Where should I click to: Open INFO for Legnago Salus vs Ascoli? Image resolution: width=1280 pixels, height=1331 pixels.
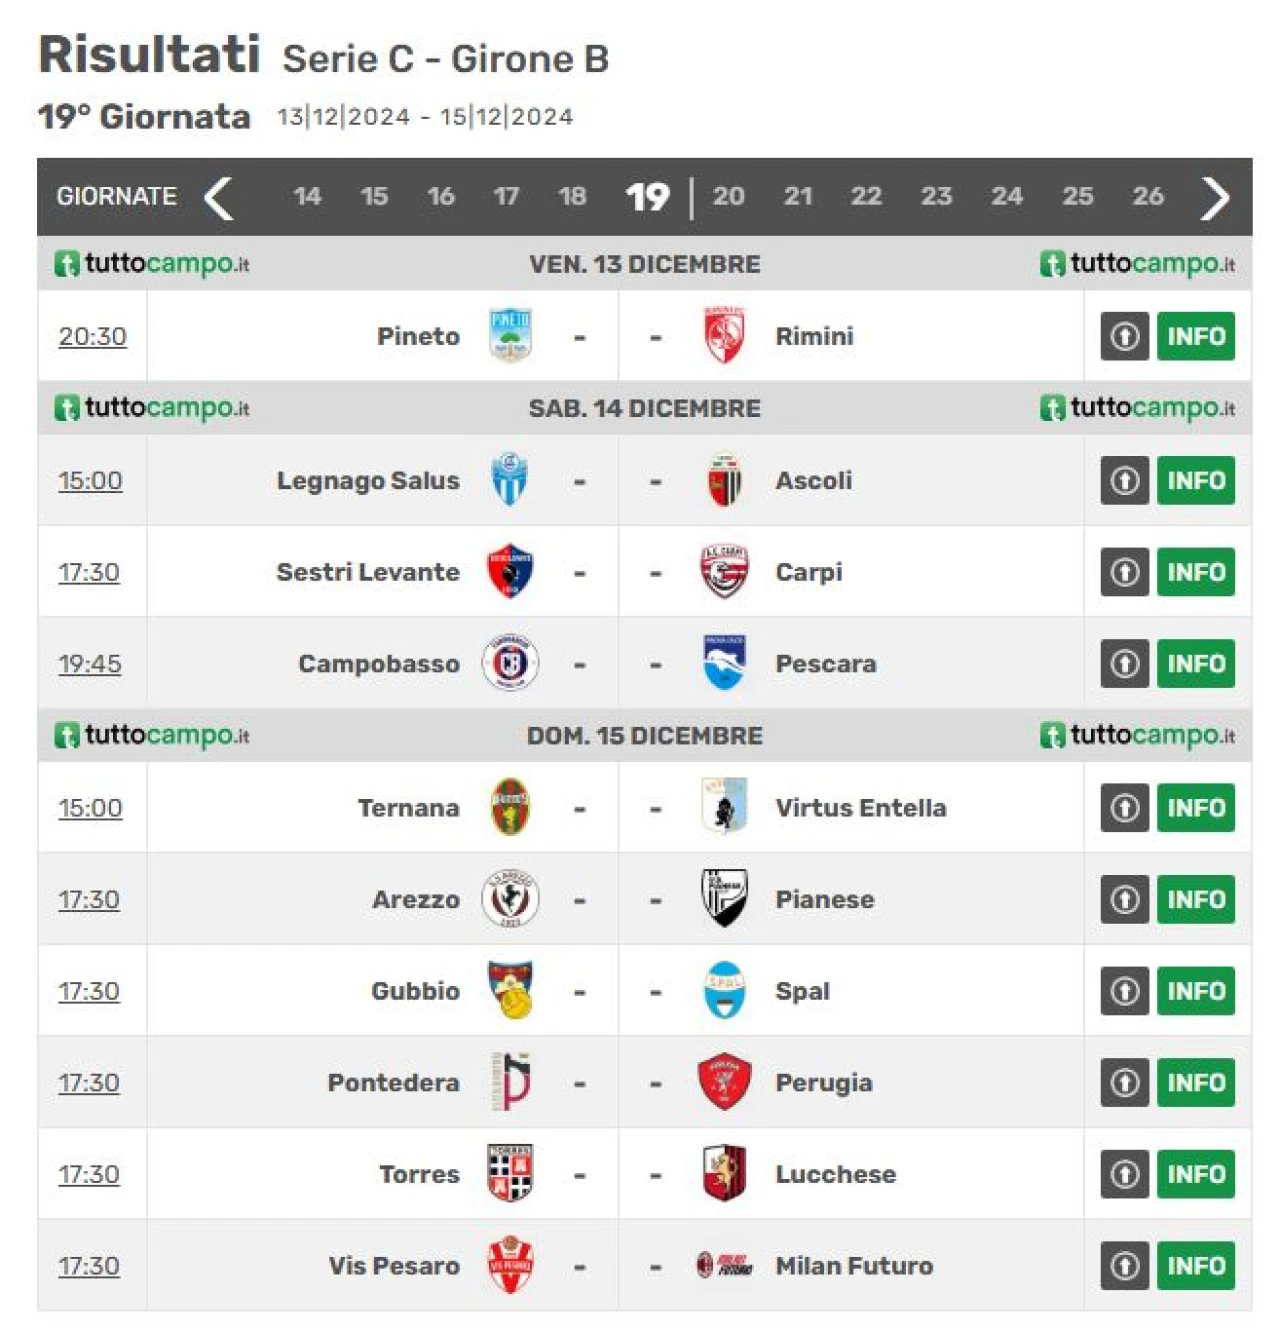click(1196, 480)
